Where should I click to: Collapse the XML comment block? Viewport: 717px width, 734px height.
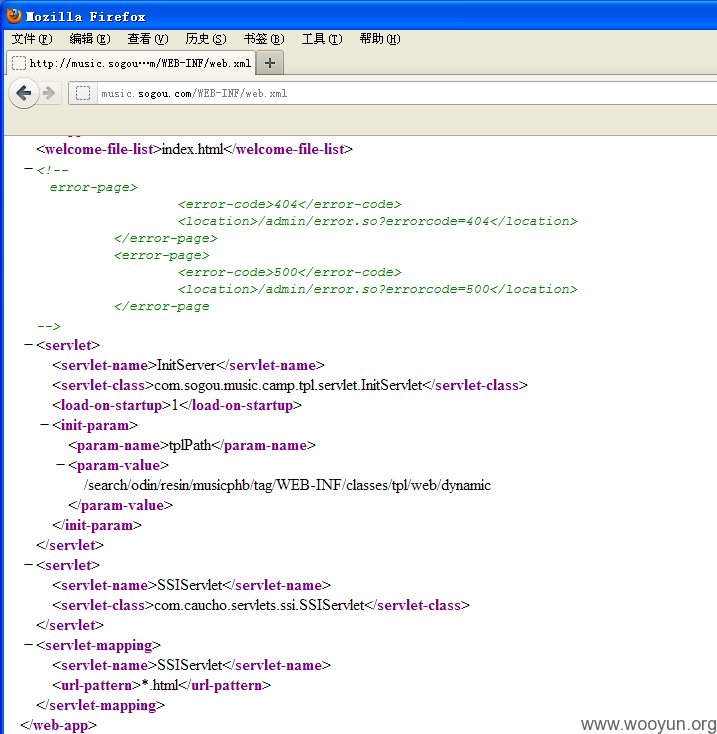[29, 169]
